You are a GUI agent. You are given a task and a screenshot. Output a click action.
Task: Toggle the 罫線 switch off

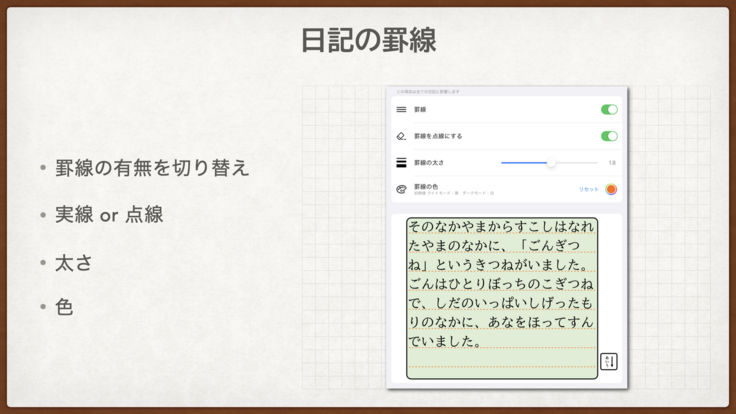tap(609, 110)
